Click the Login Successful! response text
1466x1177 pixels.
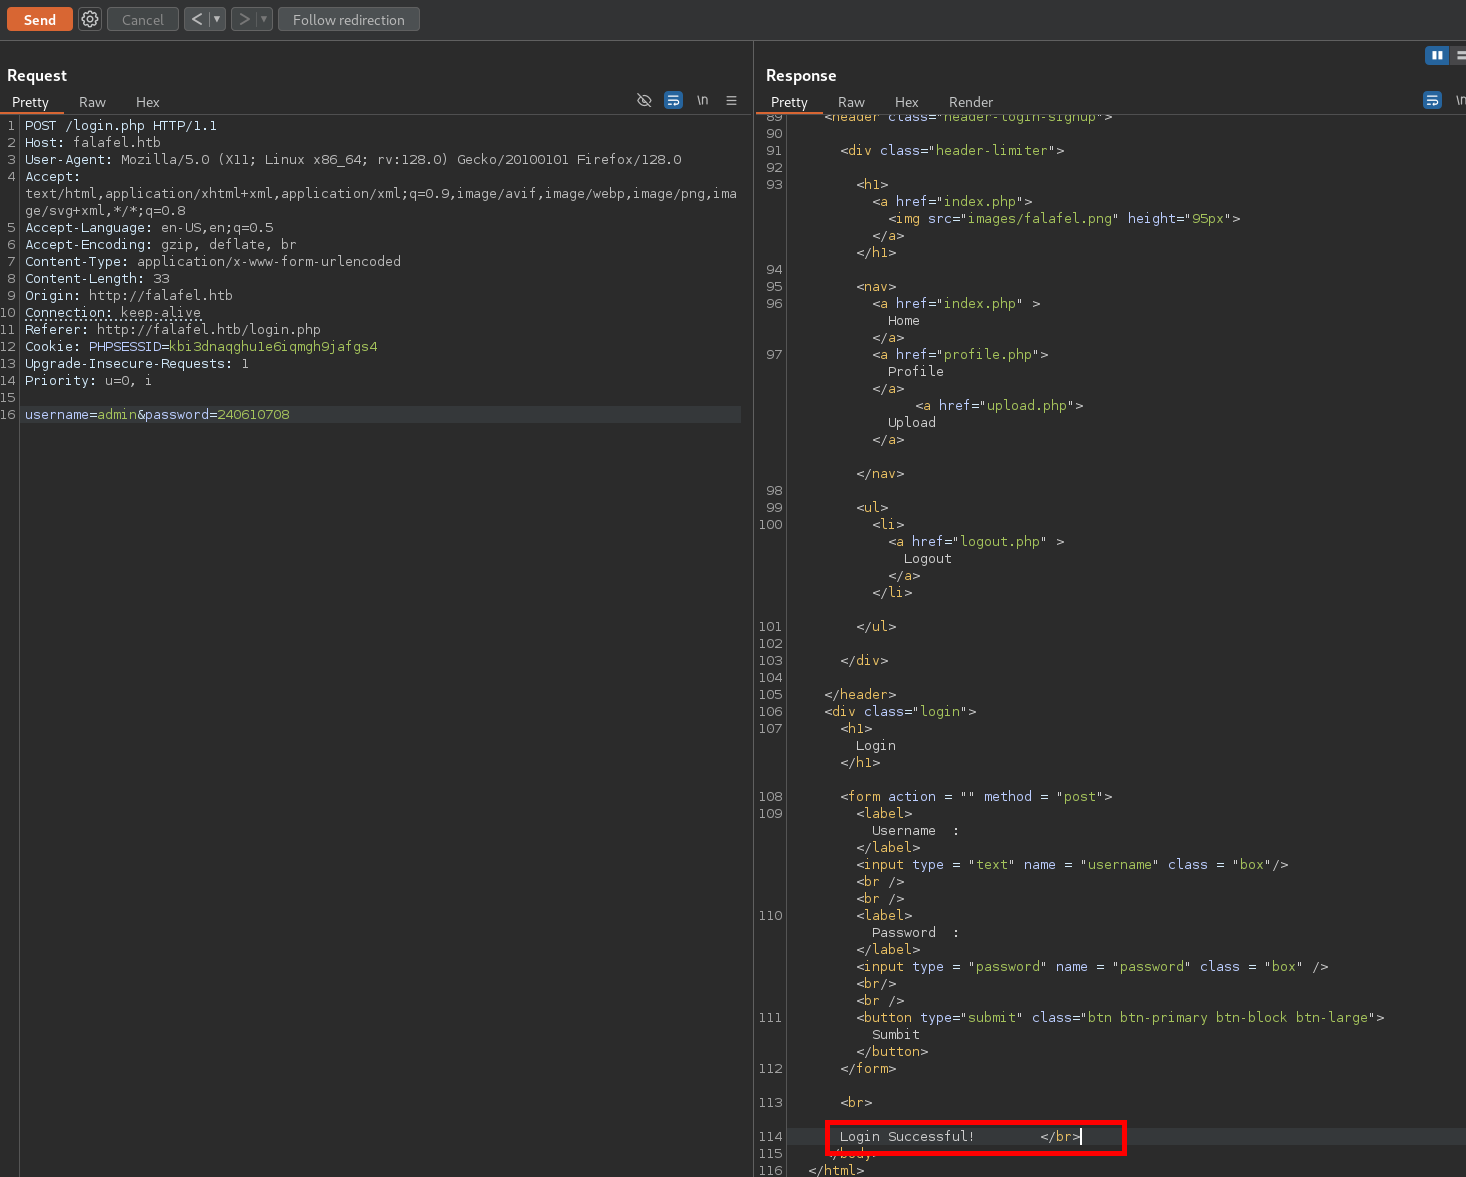tap(907, 1136)
